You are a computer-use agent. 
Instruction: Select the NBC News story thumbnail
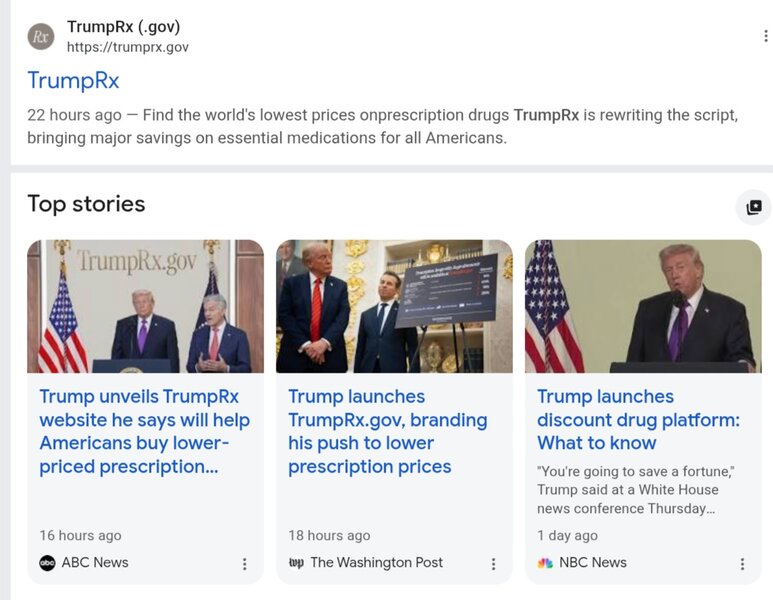pyautogui.click(x=643, y=306)
